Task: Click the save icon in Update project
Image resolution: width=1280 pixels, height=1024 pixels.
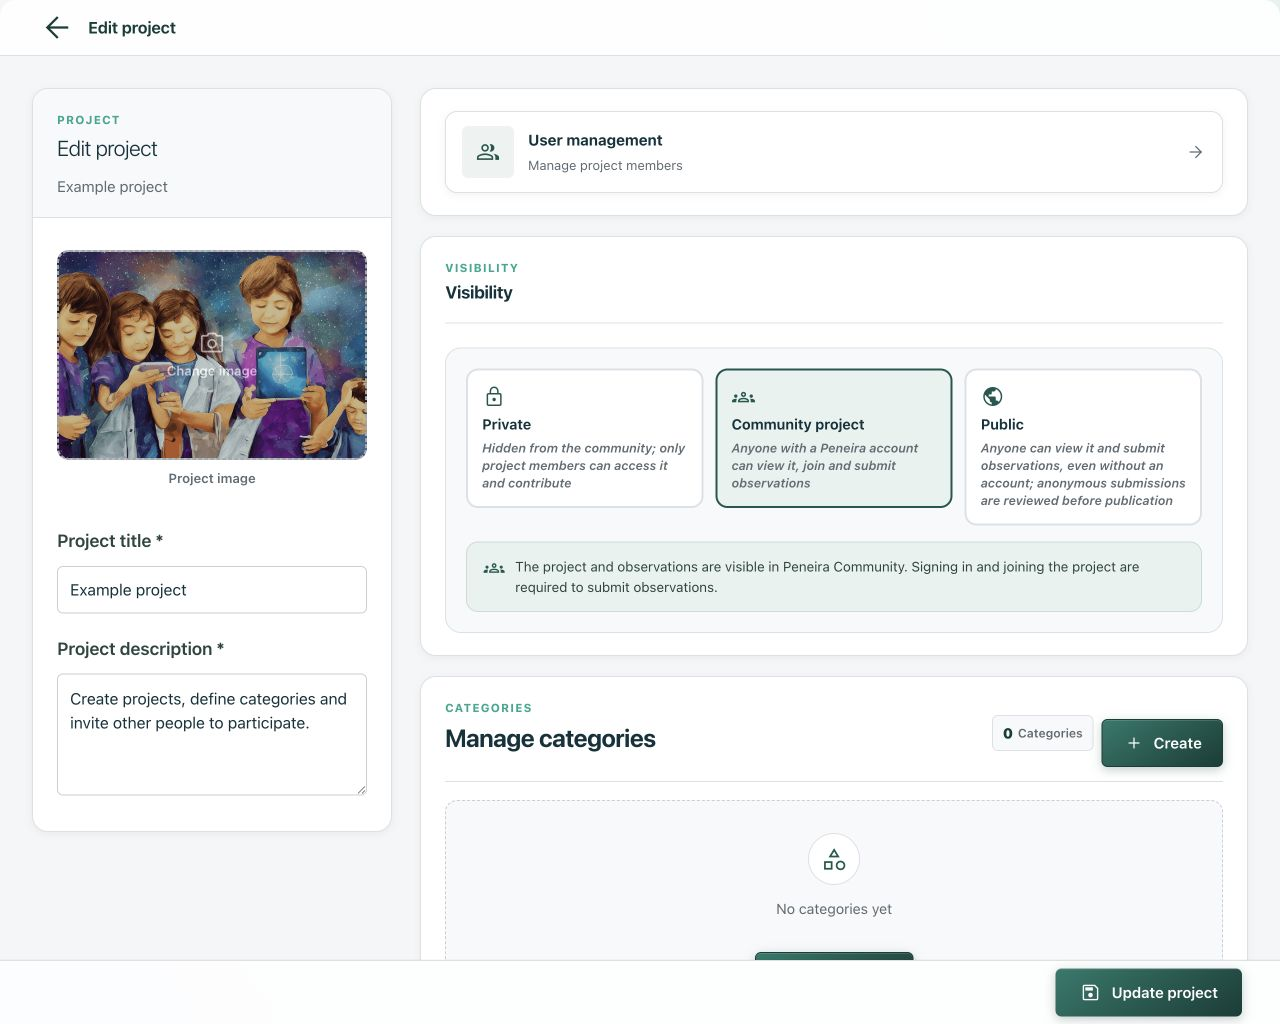Action: pyautogui.click(x=1091, y=993)
